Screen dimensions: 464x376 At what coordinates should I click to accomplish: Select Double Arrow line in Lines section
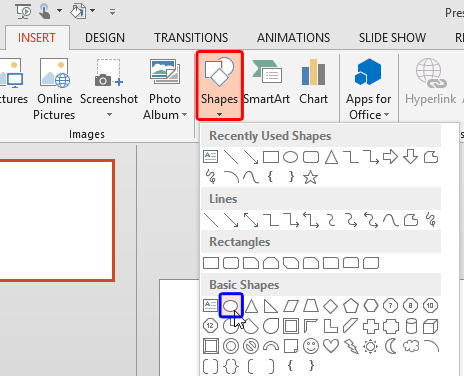[x=251, y=220]
